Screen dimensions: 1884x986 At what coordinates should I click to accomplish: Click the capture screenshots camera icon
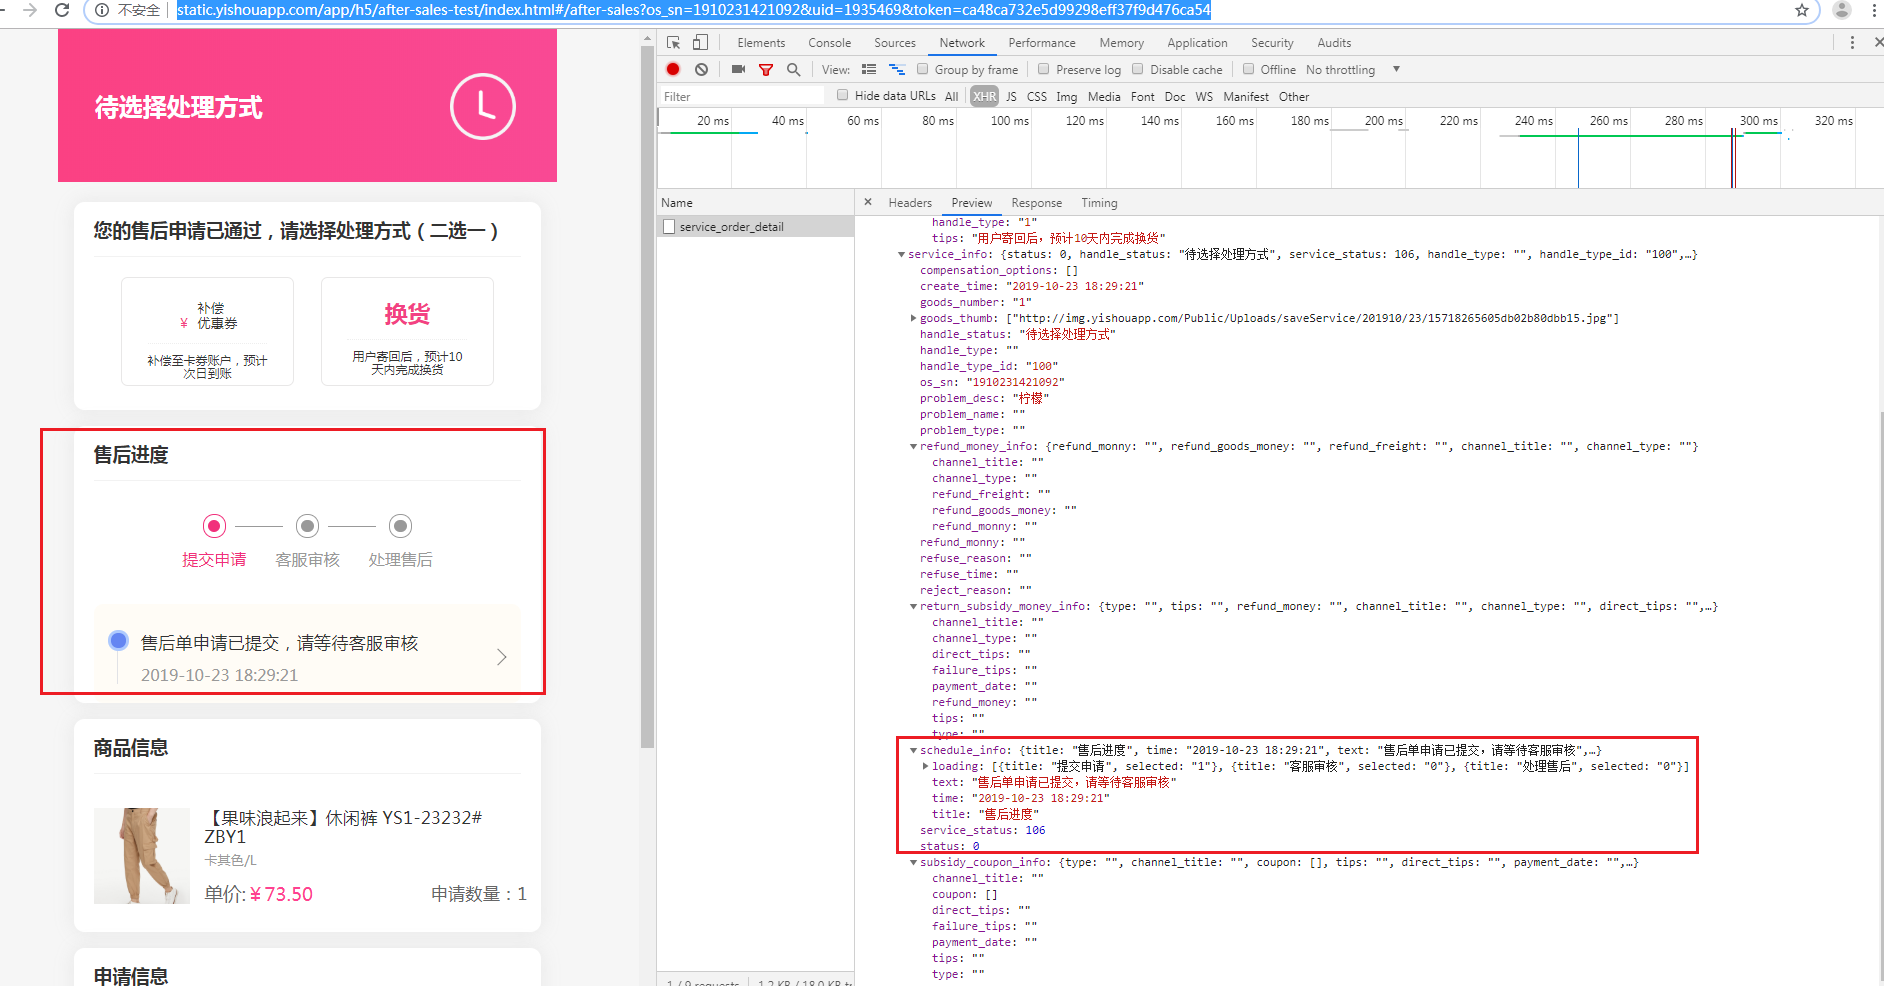tap(738, 69)
